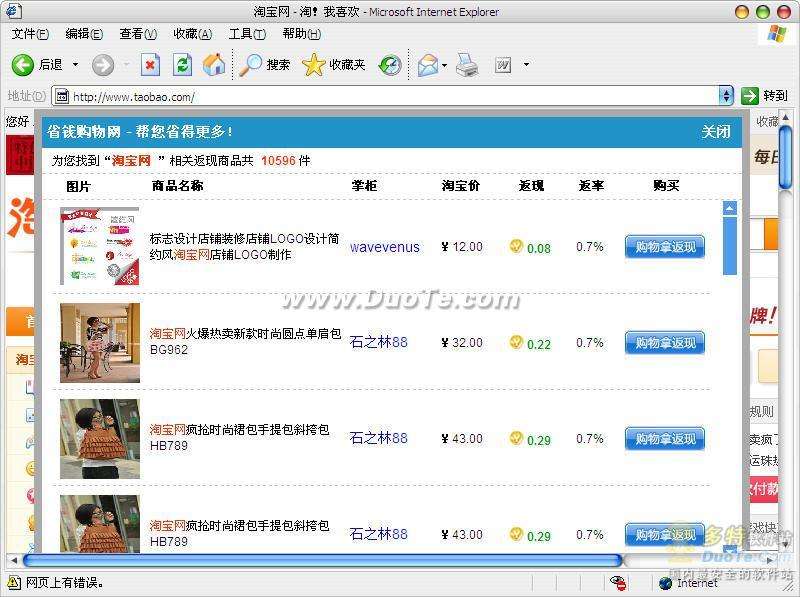Click the result count 10596
Screen dimensions: 800x597
(x=278, y=161)
